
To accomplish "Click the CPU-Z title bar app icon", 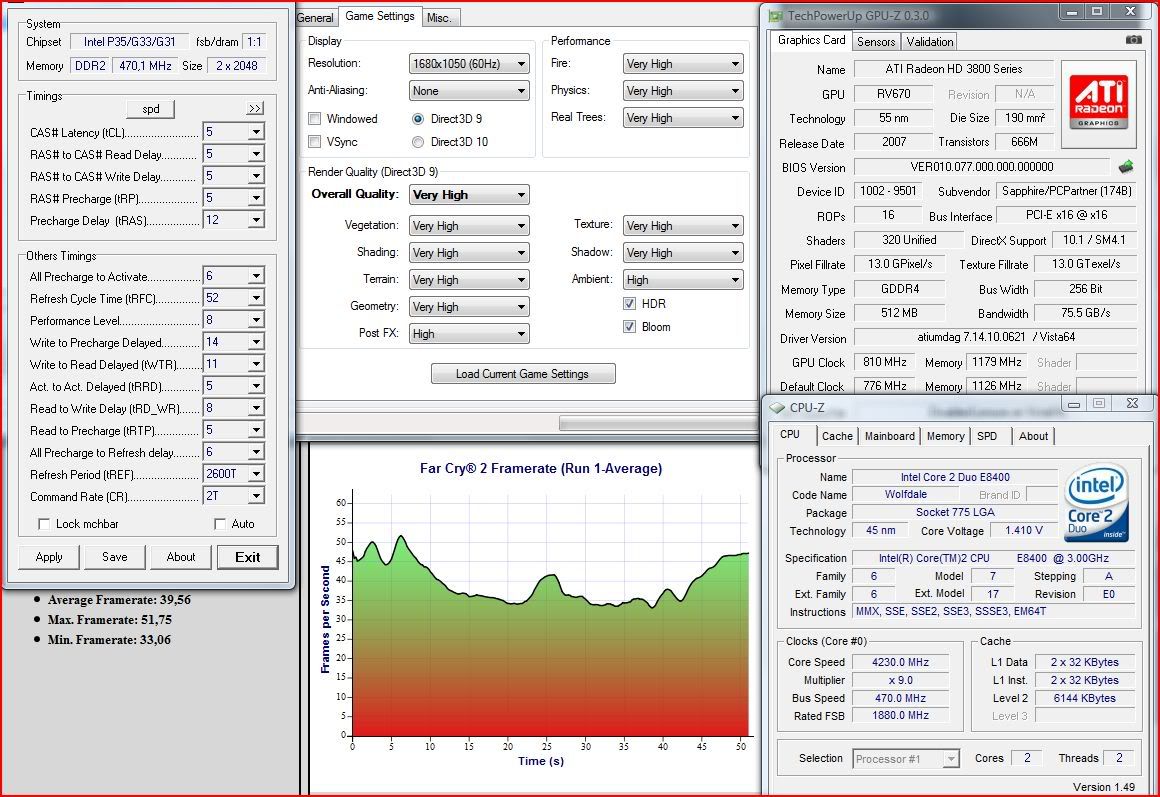I will pos(777,407).
